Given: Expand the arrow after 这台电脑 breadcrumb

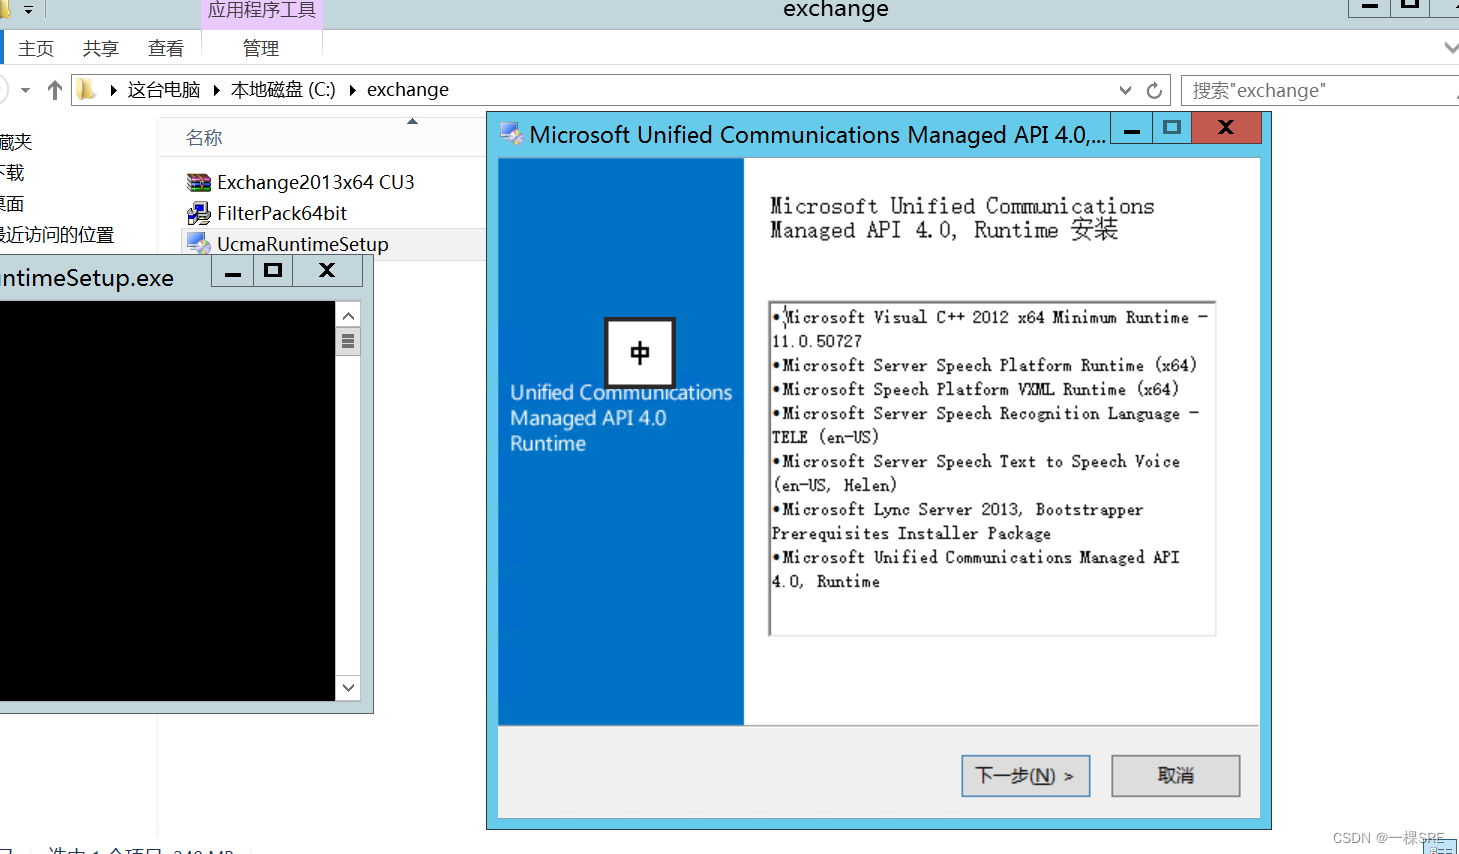Looking at the screenshot, I should 216,90.
